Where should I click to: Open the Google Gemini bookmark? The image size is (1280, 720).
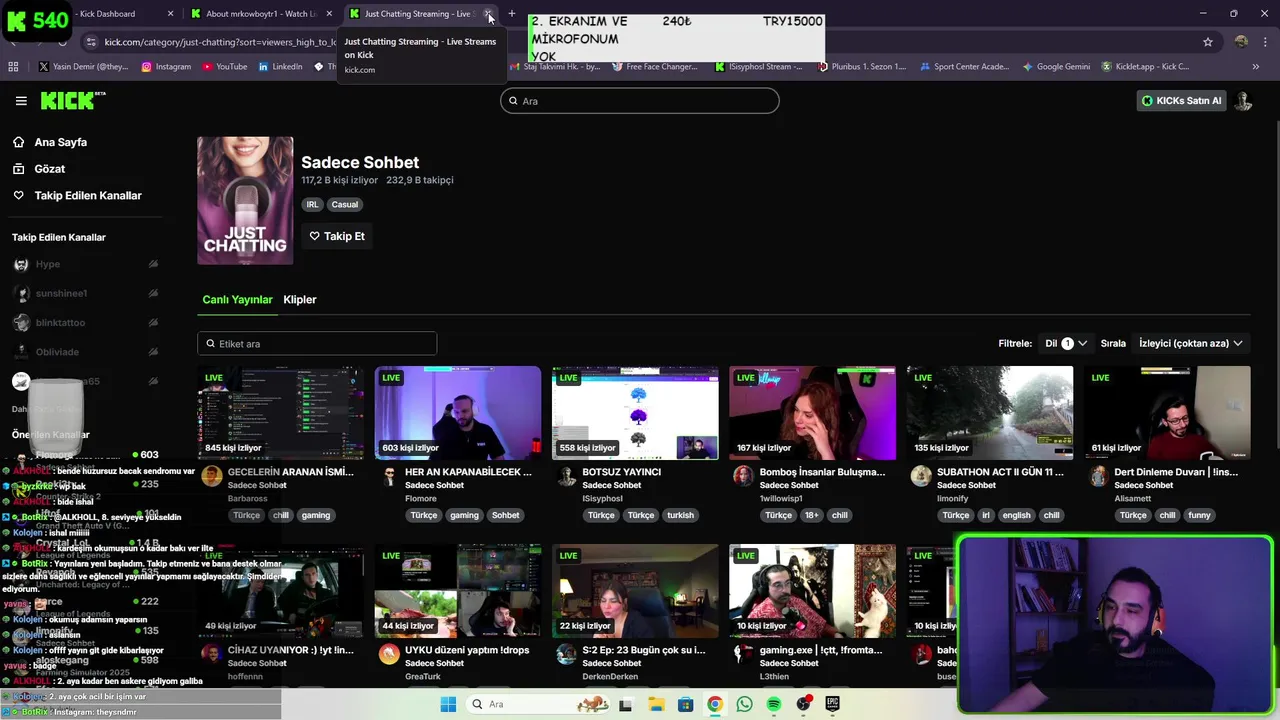(x=1056, y=67)
